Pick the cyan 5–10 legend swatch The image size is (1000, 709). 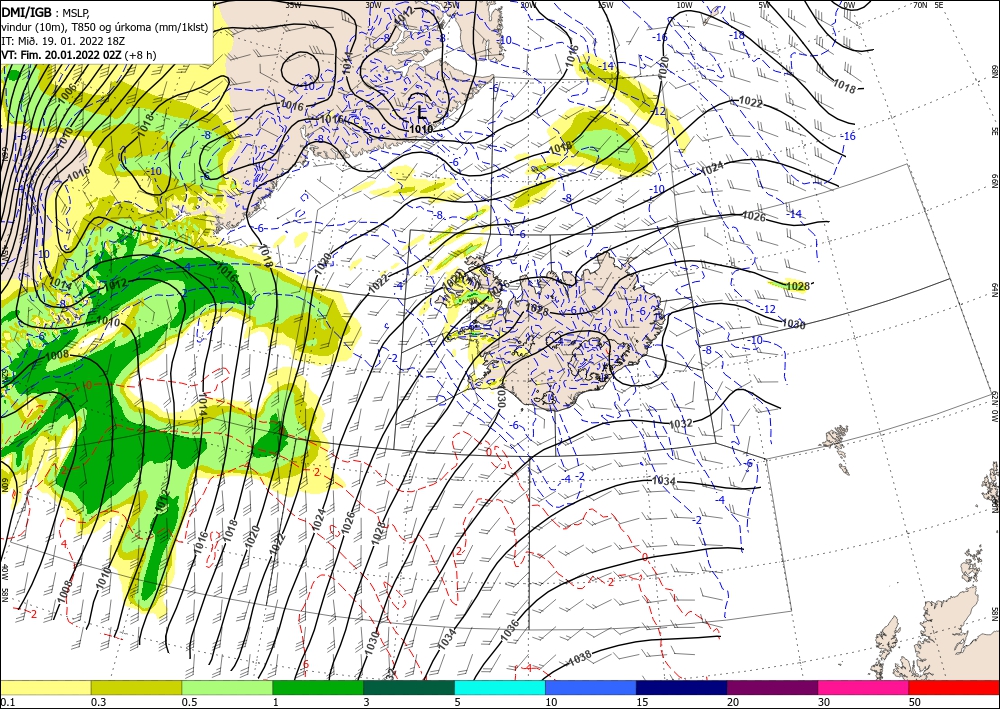pyautogui.click(x=500, y=687)
